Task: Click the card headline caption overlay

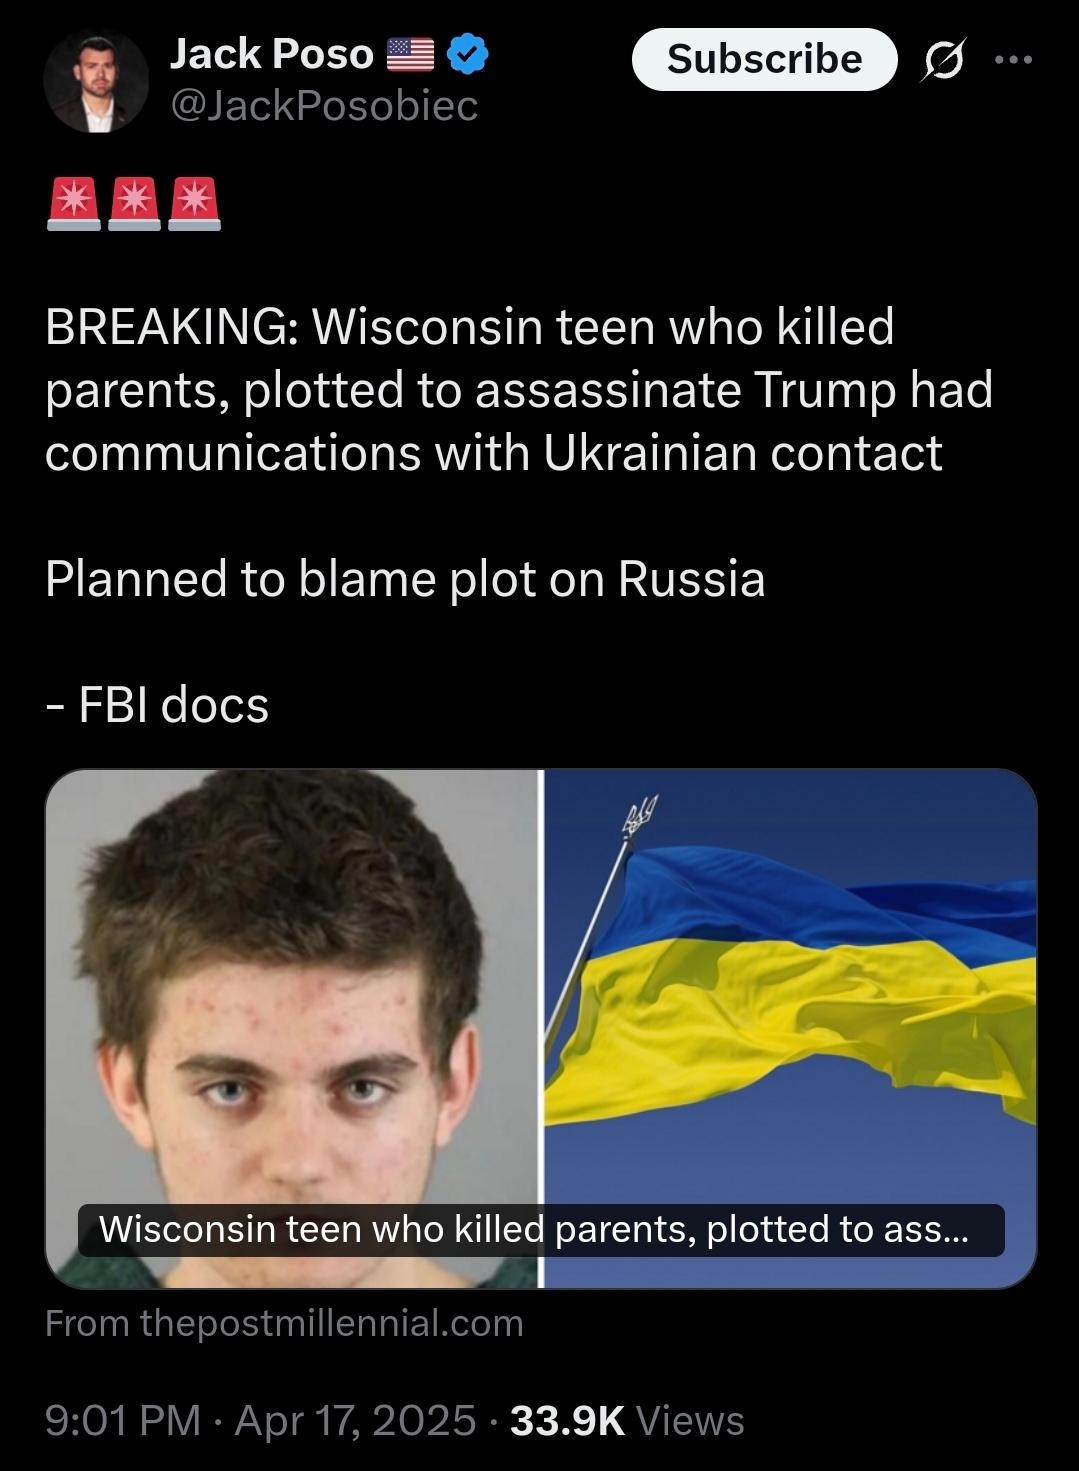Action: pyautogui.click(x=541, y=1230)
